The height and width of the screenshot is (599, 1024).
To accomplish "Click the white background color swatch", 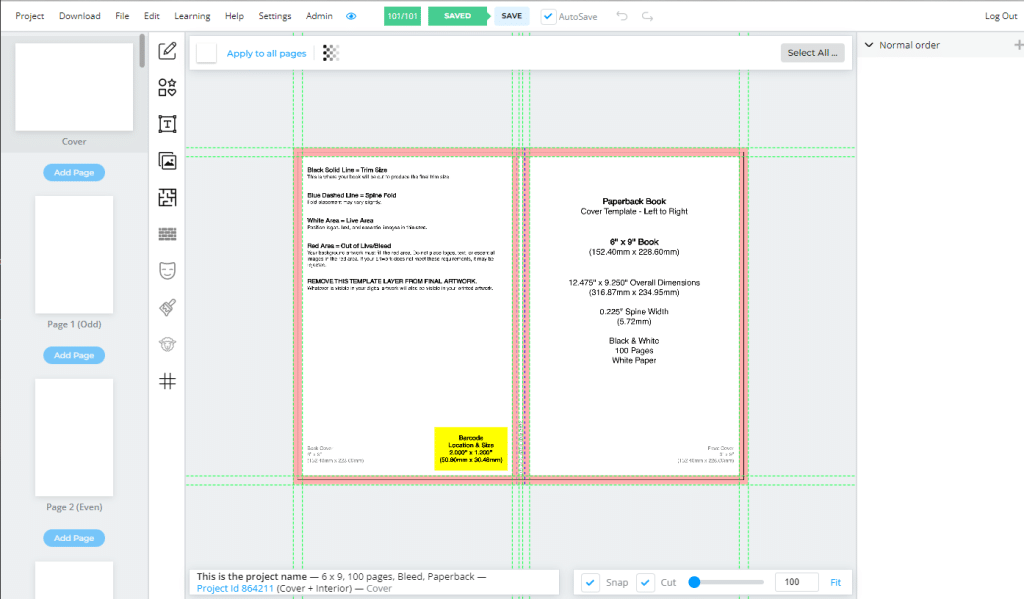I will click(207, 53).
